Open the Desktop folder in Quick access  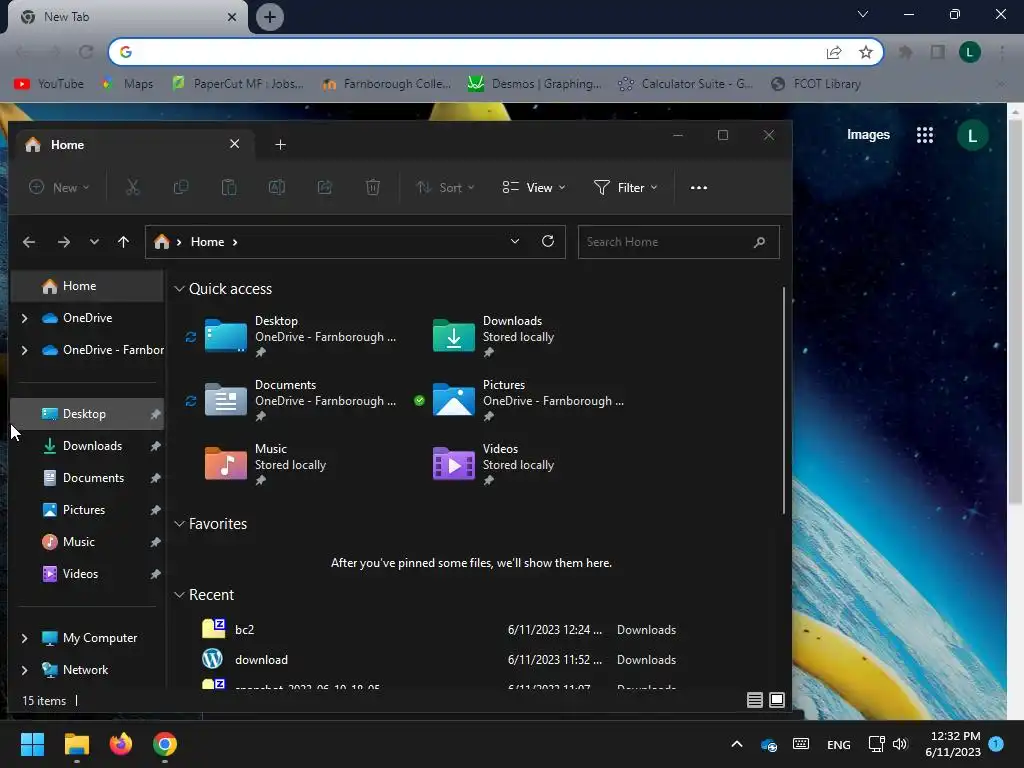point(300,336)
